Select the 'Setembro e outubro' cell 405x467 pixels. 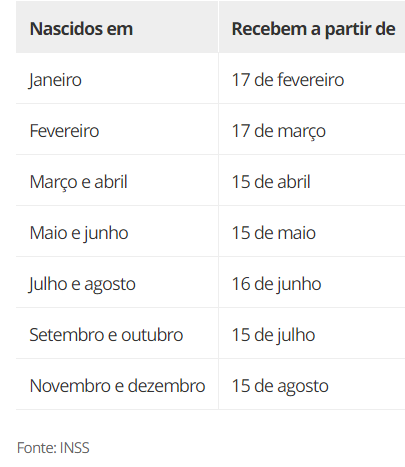(x=117, y=333)
